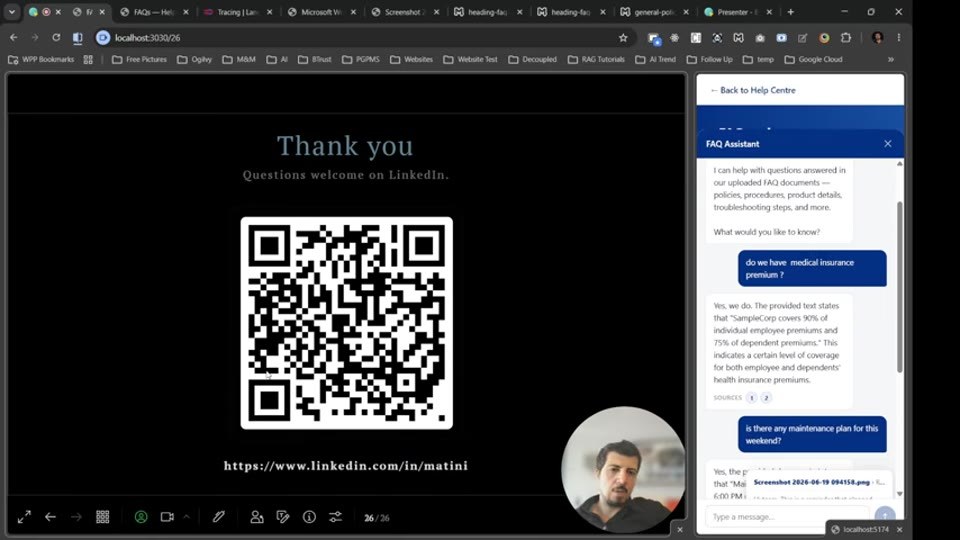Image resolution: width=960 pixels, height=540 pixels.
Task: Expand camera options chevron beside camera icon
Action: [186, 517]
